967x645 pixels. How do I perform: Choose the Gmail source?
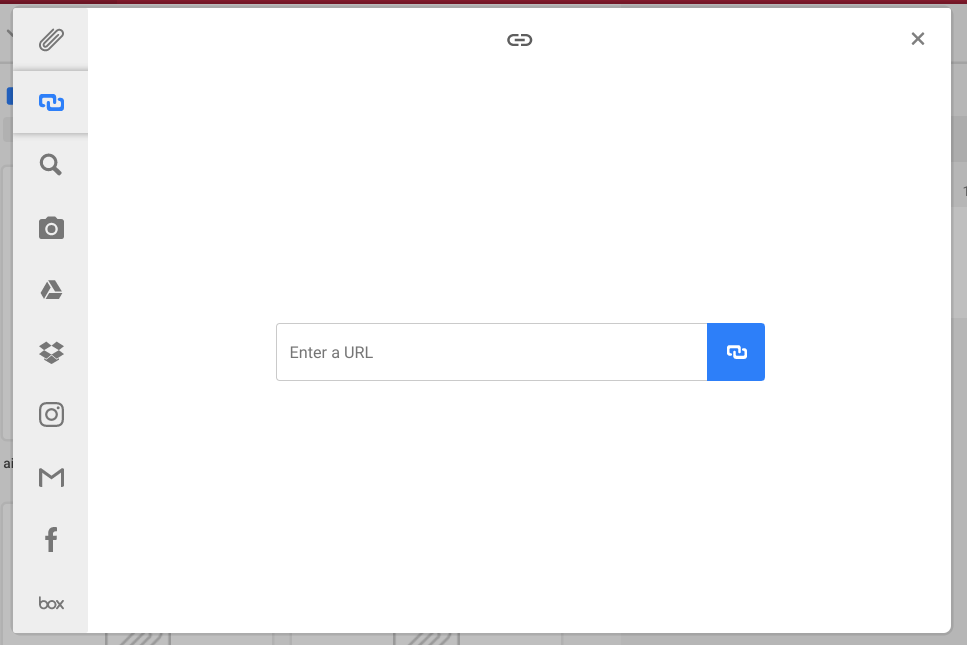click(x=51, y=477)
